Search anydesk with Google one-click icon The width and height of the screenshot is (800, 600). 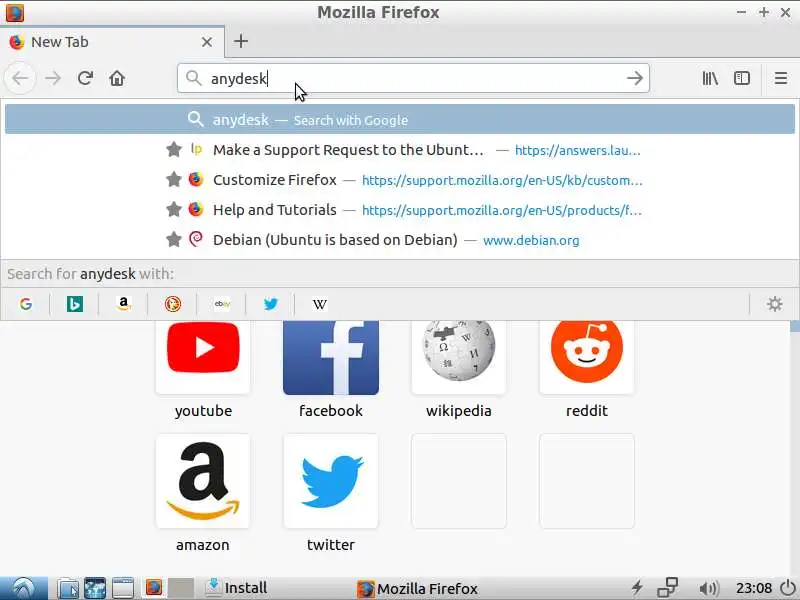click(x=26, y=304)
